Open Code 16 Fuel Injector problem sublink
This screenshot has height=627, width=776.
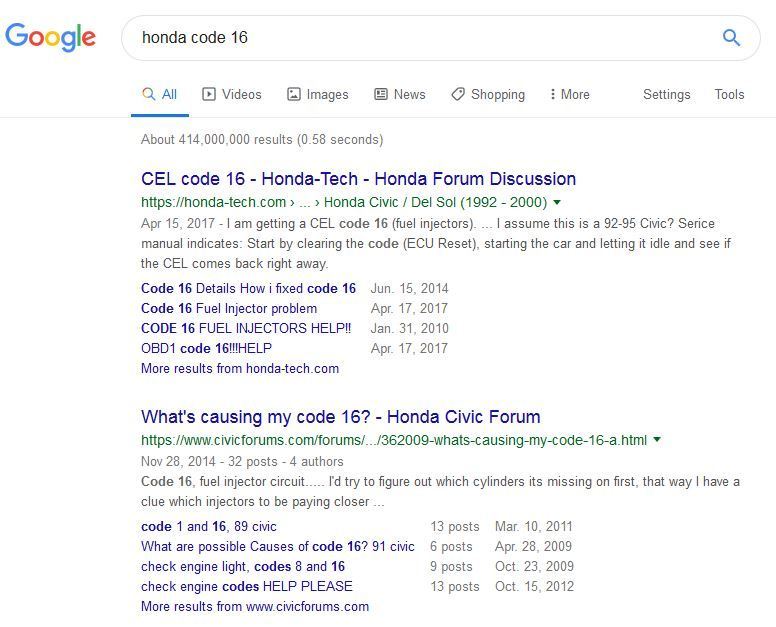click(228, 308)
